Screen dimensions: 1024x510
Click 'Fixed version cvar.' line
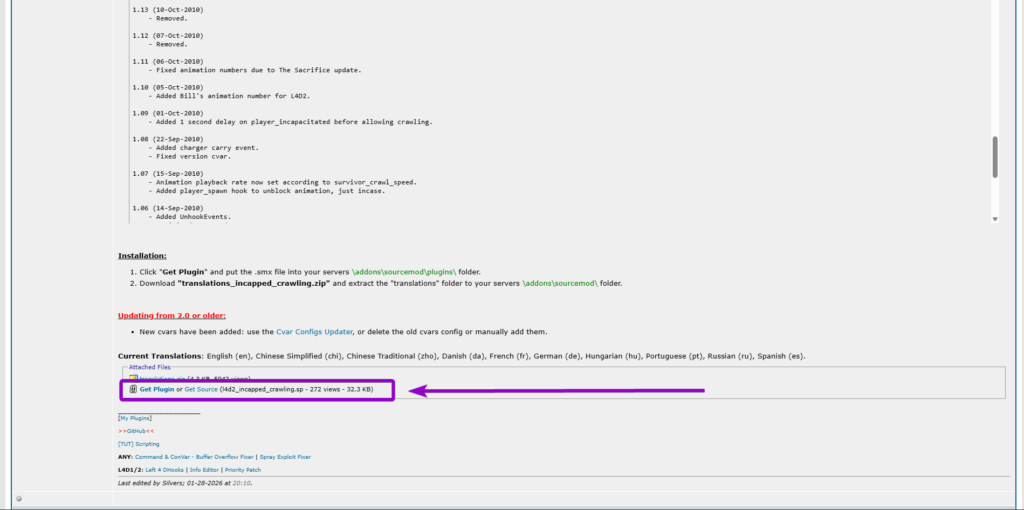(x=190, y=156)
